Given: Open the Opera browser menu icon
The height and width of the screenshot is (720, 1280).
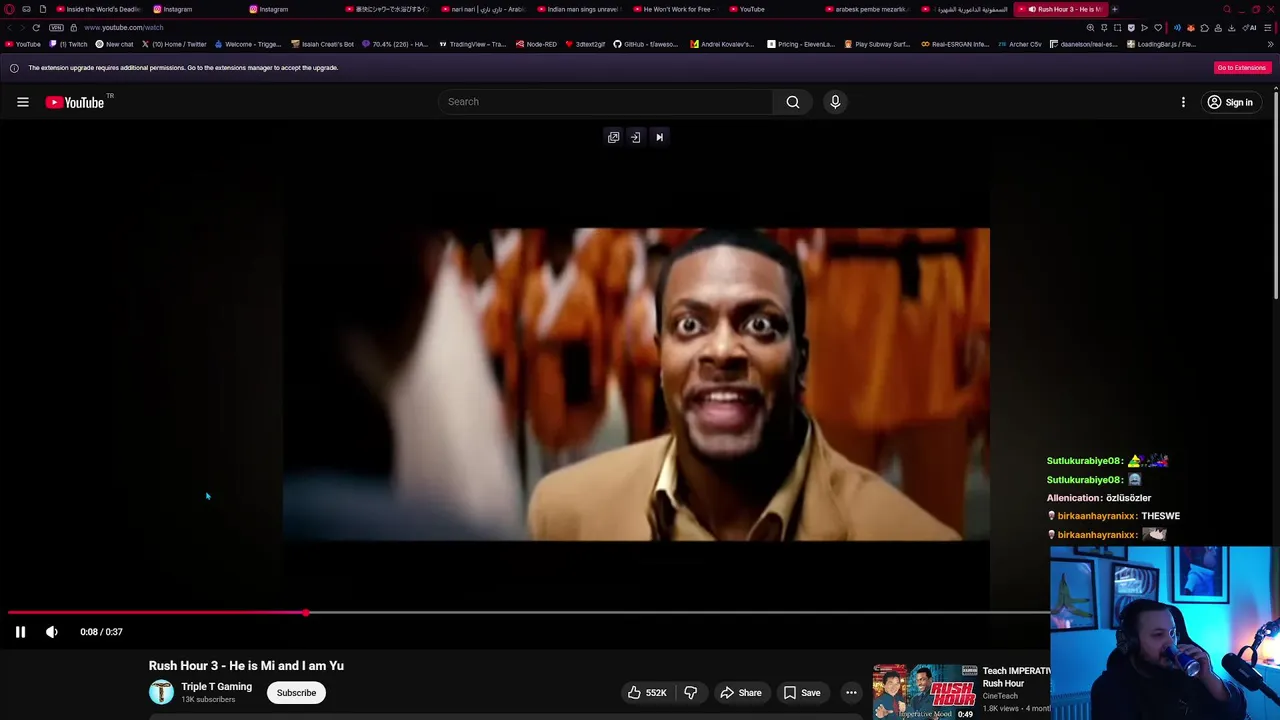Looking at the screenshot, I should click(x=9, y=9).
